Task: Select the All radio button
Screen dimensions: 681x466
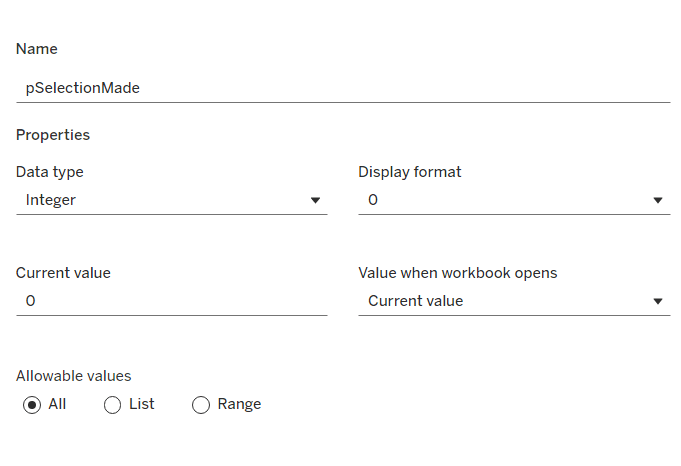Action: coord(32,405)
